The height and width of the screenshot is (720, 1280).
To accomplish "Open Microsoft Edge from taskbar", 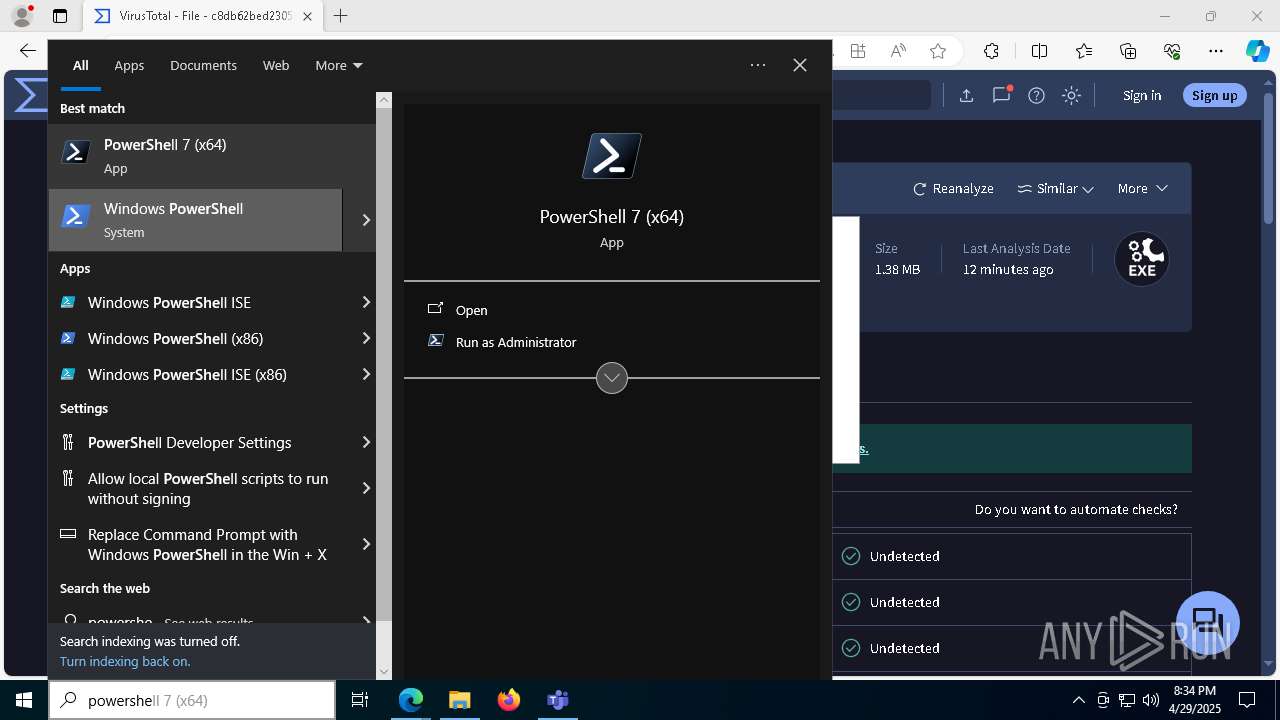I will coord(411,700).
